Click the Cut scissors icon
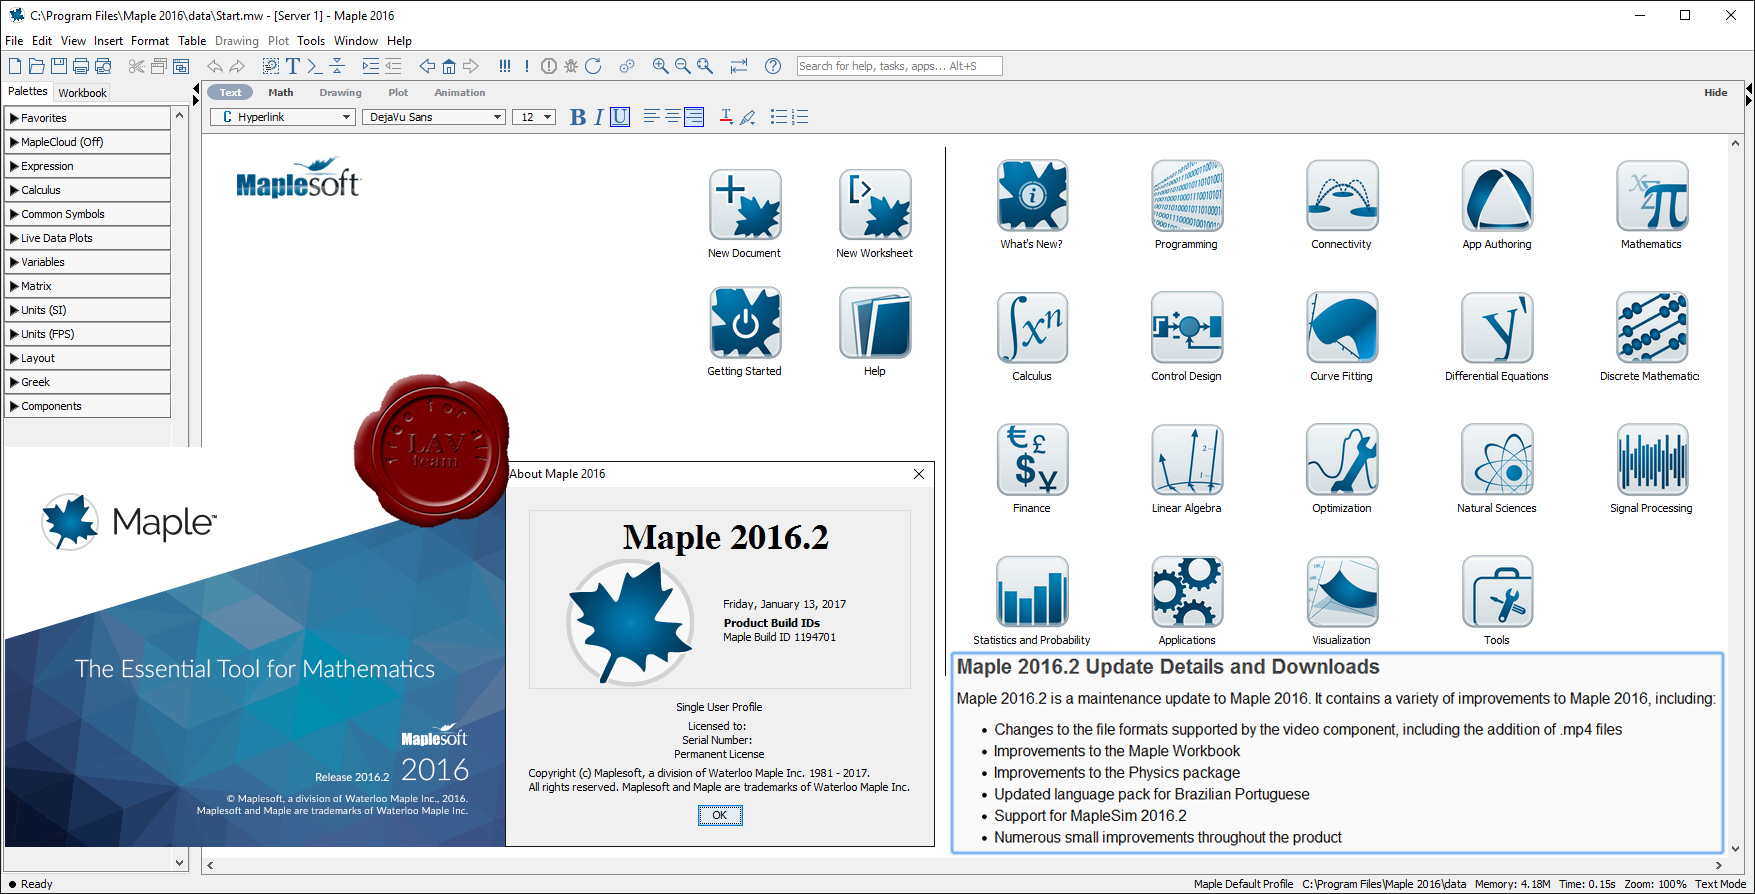The image size is (1755, 894). [x=137, y=66]
